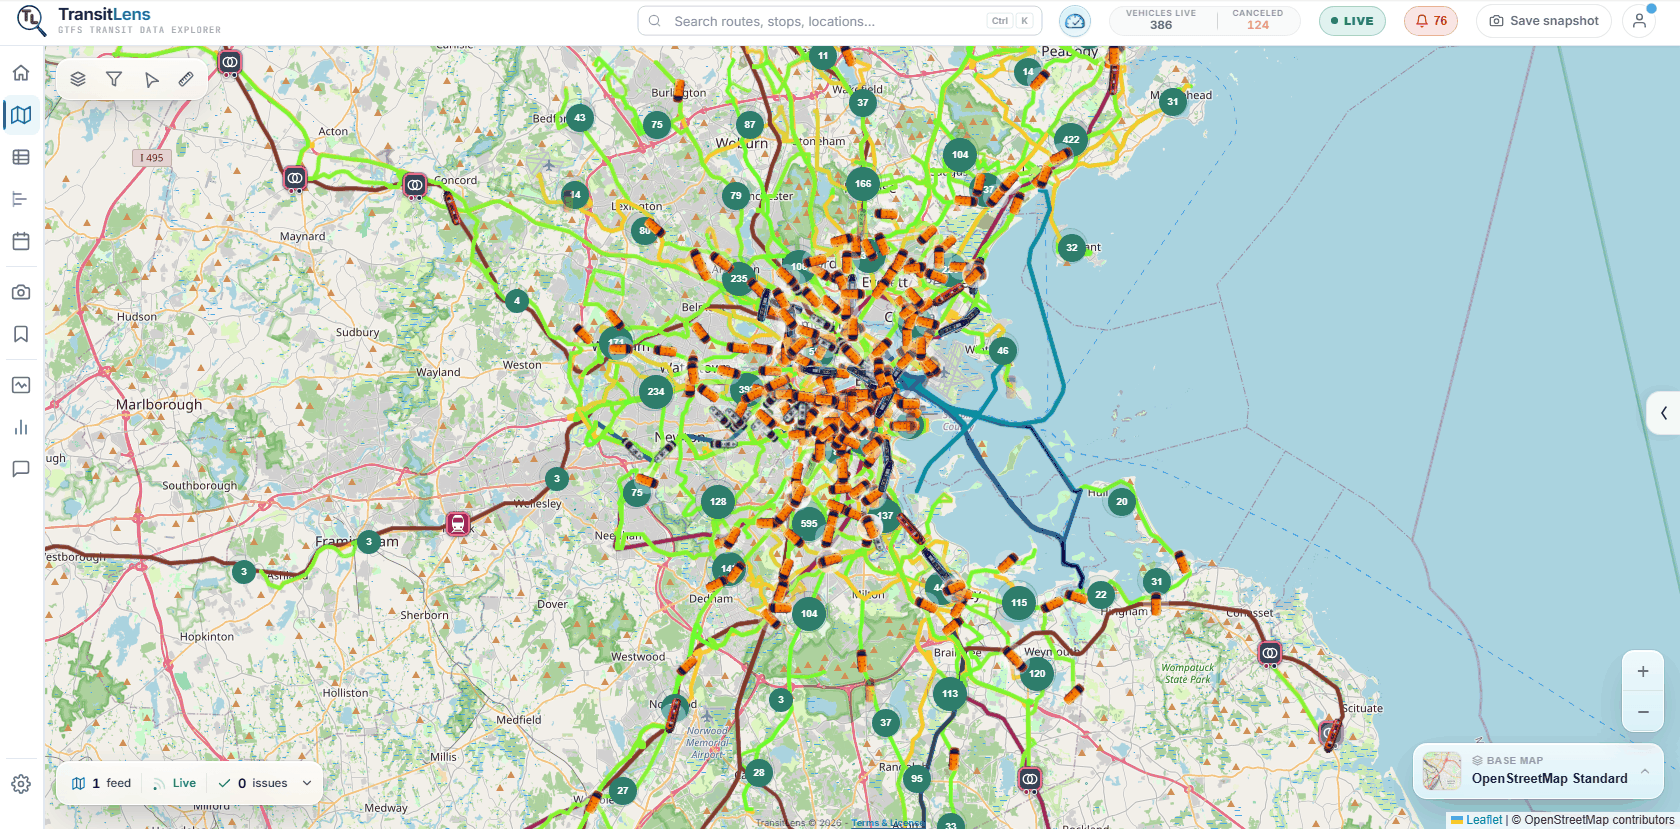
Task: Click the 87 cluster marker near Woburn
Action: [750, 124]
